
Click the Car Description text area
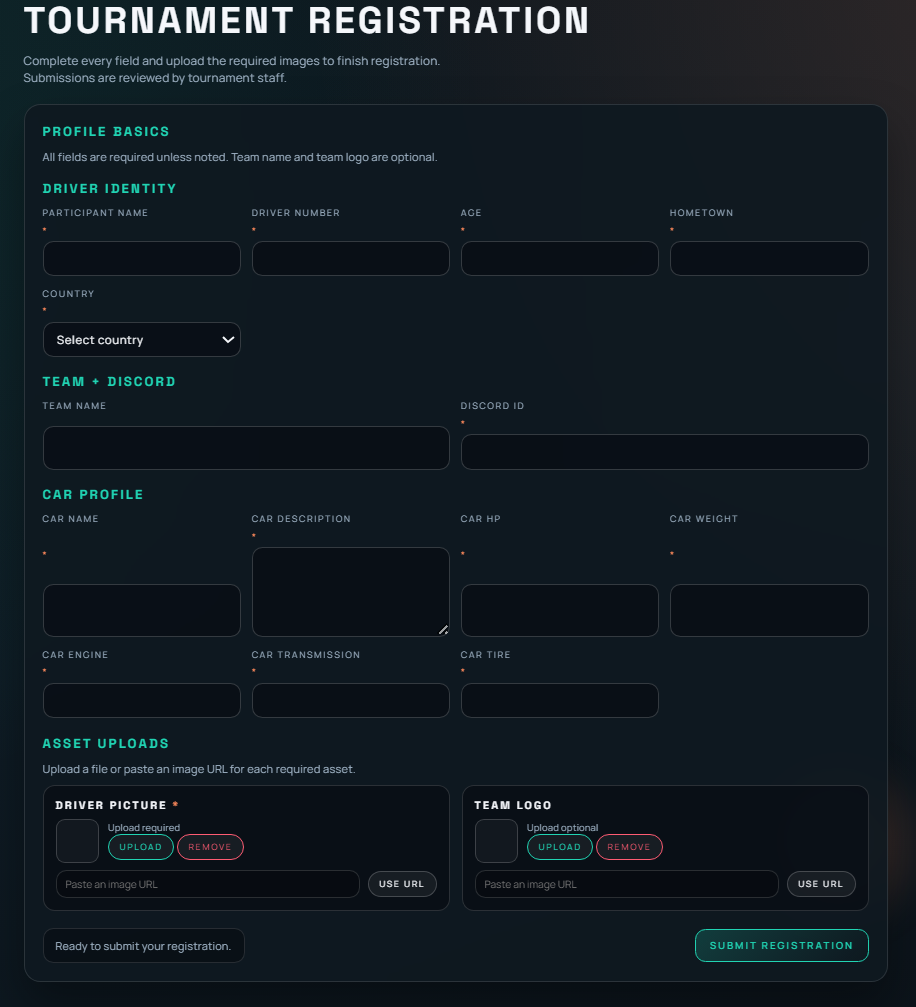[x=350, y=590]
